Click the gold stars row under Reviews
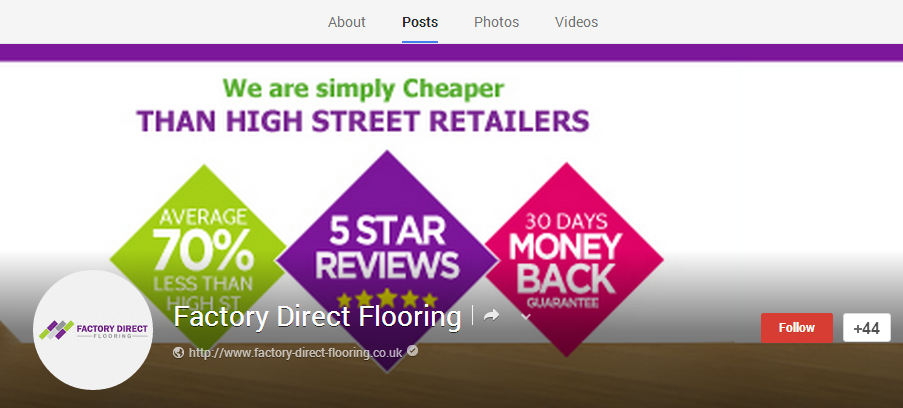Viewport: 903px width, 408px height. [x=387, y=299]
